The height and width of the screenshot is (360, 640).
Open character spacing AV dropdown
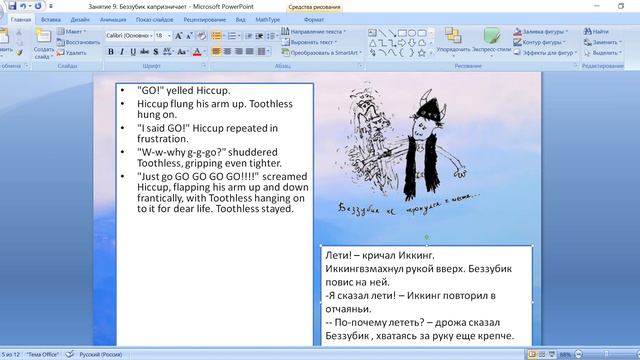point(168,52)
